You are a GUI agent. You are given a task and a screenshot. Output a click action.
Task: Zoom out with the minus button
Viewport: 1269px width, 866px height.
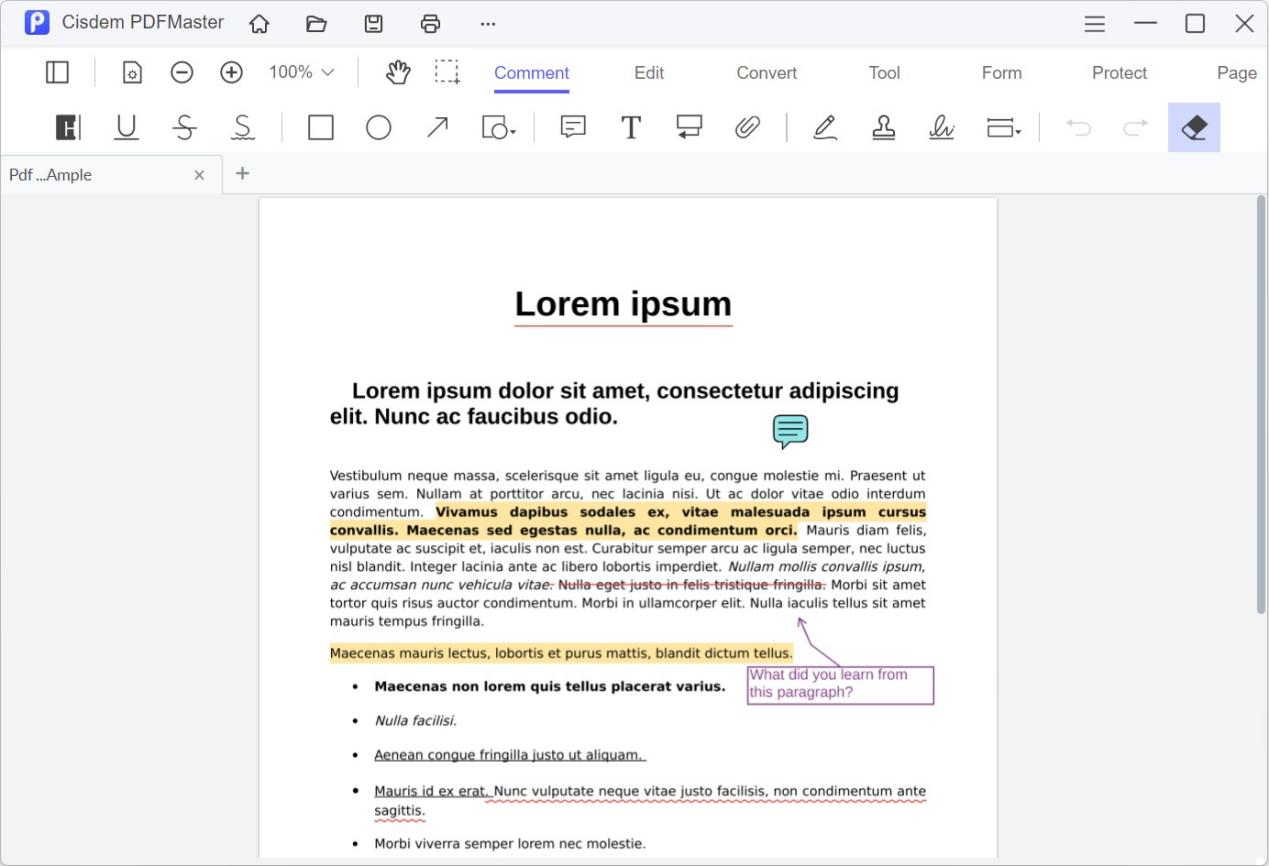[182, 72]
